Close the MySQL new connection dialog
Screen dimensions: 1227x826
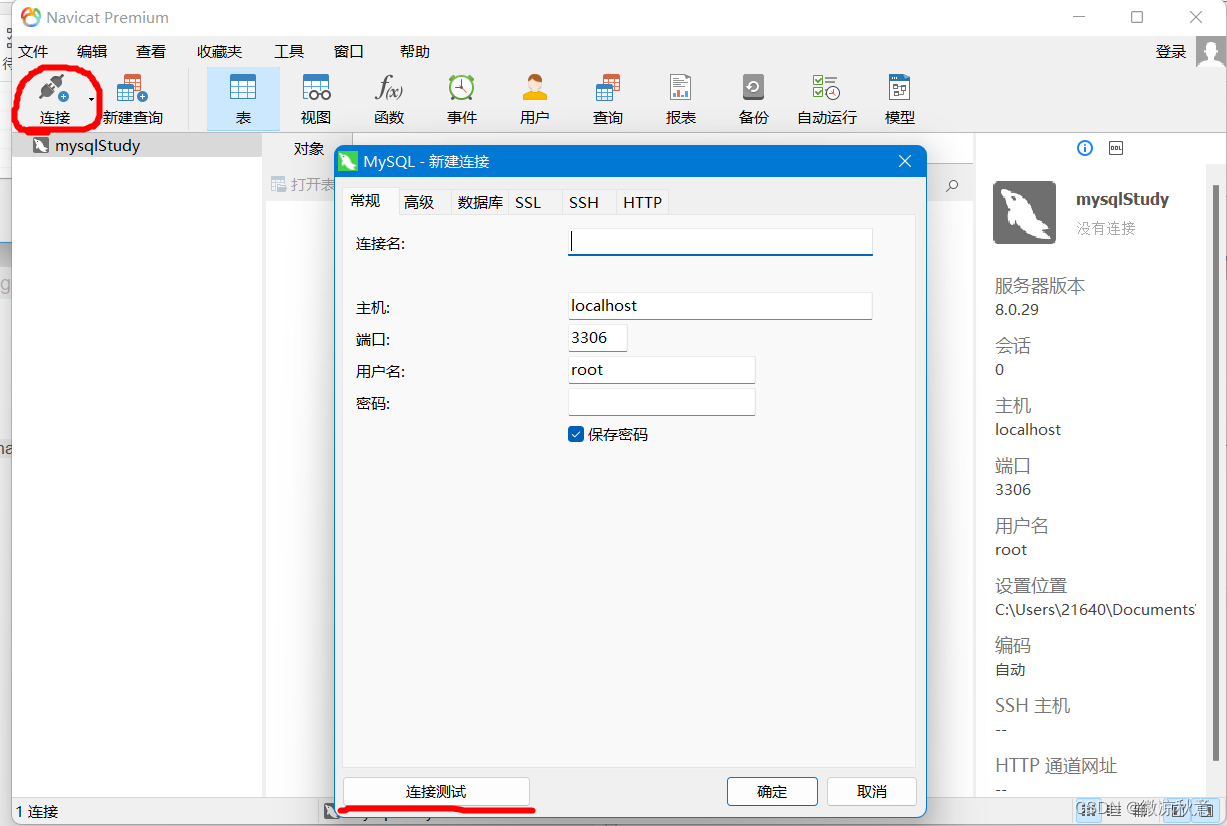(904, 161)
